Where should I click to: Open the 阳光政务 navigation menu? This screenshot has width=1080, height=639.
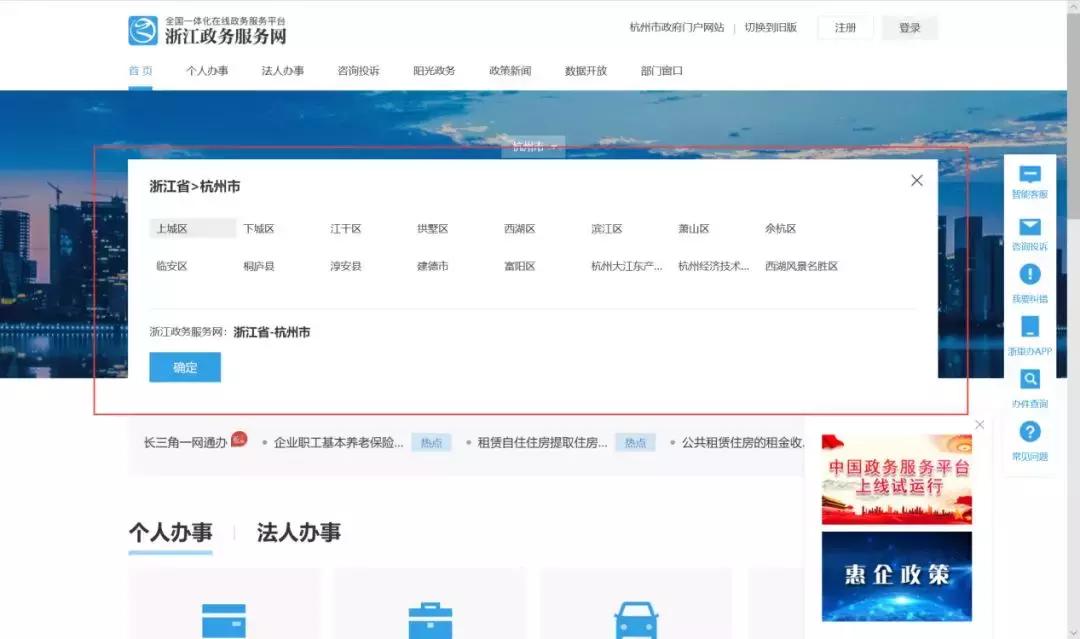point(433,70)
